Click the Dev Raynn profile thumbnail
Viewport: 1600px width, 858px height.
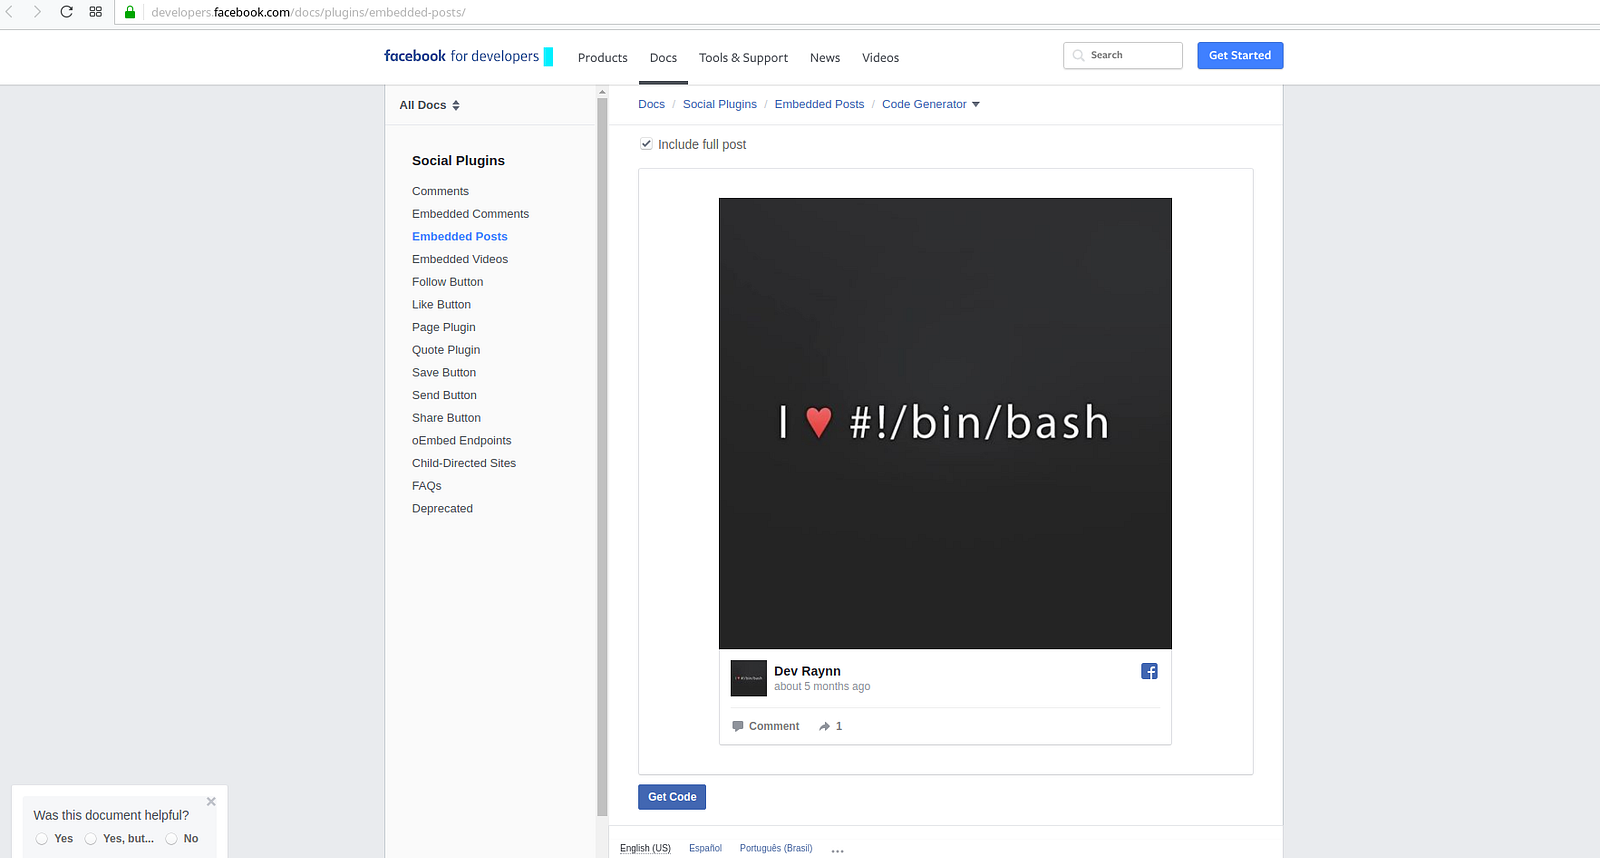click(749, 678)
